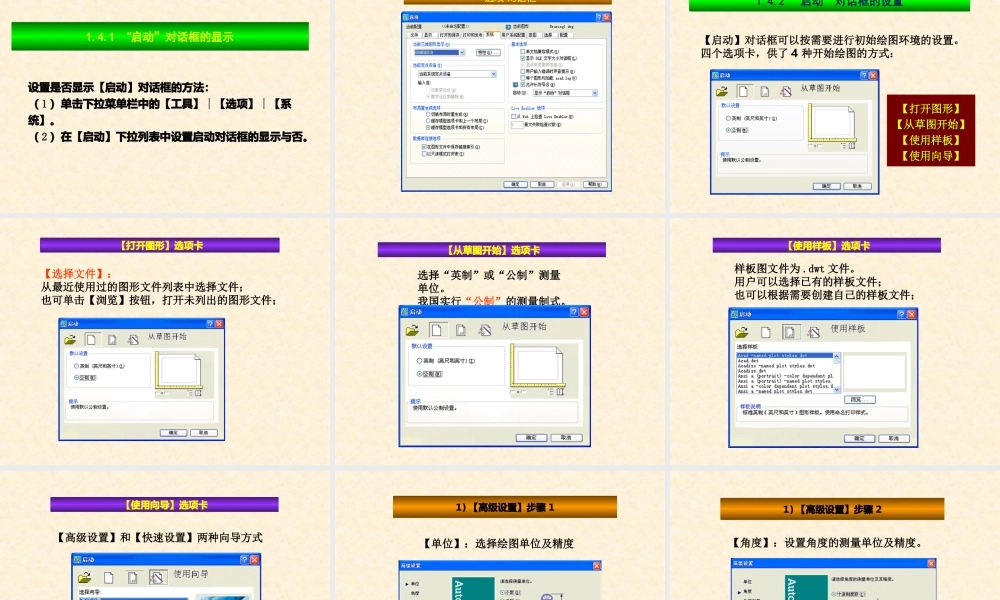Click Open Drawing folder icon on 【使用样板】选项卡 slide
The height and width of the screenshot is (600, 1000).
pyautogui.click(x=742, y=332)
